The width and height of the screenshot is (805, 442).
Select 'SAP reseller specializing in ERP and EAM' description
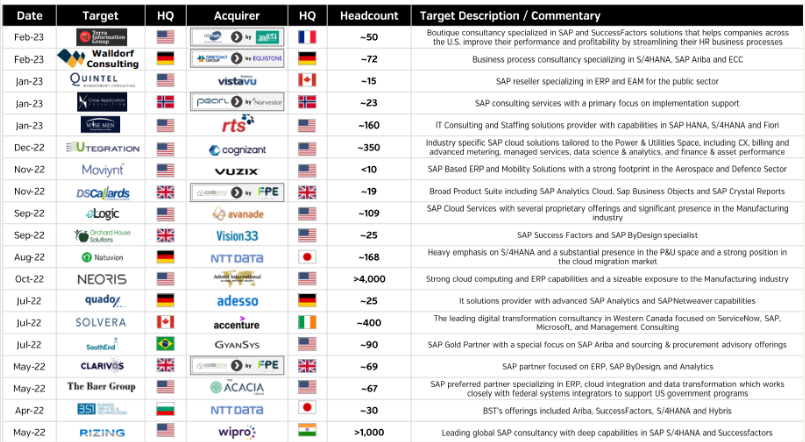pyautogui.click(x=607, y=81)
